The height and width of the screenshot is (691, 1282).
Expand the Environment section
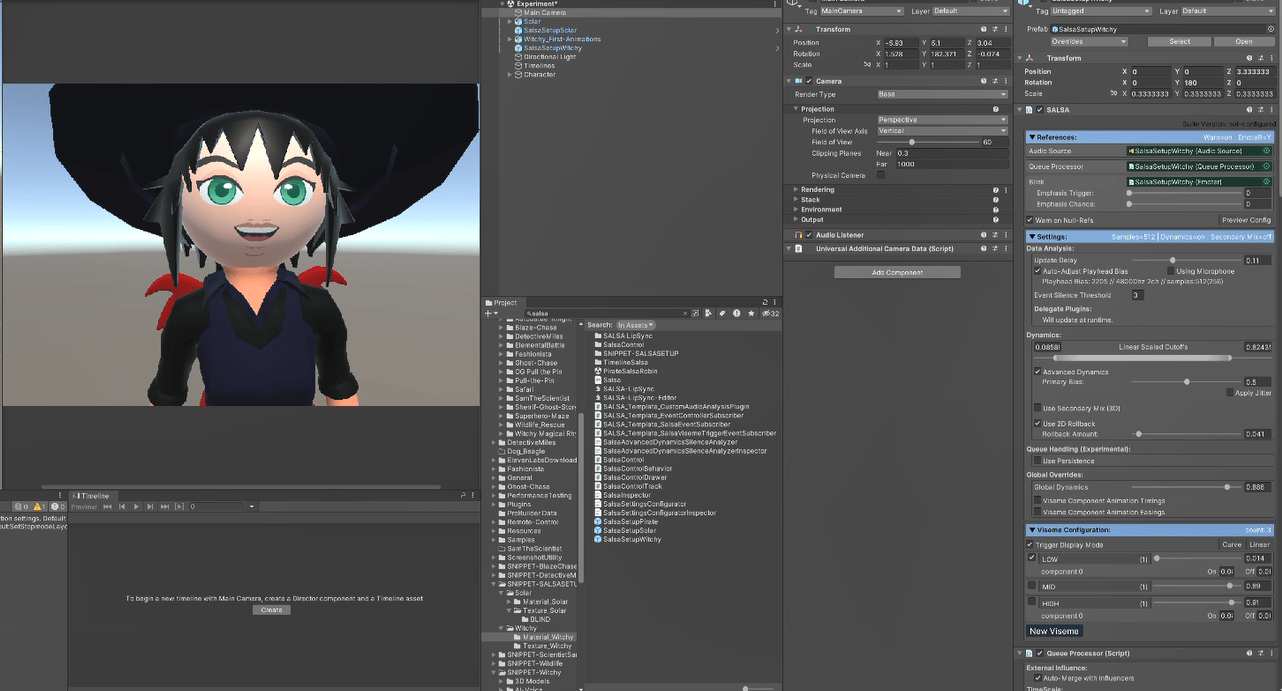pos(796,209)
